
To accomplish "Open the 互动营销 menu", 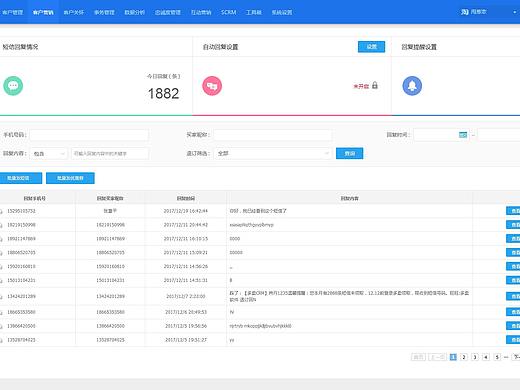I will pyautogui.click(x=201, y=12).
